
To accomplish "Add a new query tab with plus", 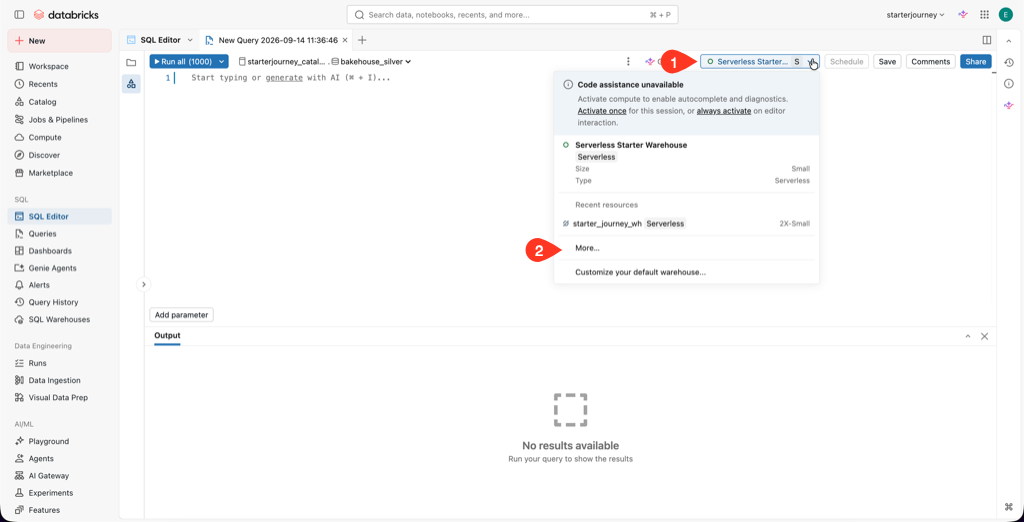I will pyautogui.click(x=362, y=41).
